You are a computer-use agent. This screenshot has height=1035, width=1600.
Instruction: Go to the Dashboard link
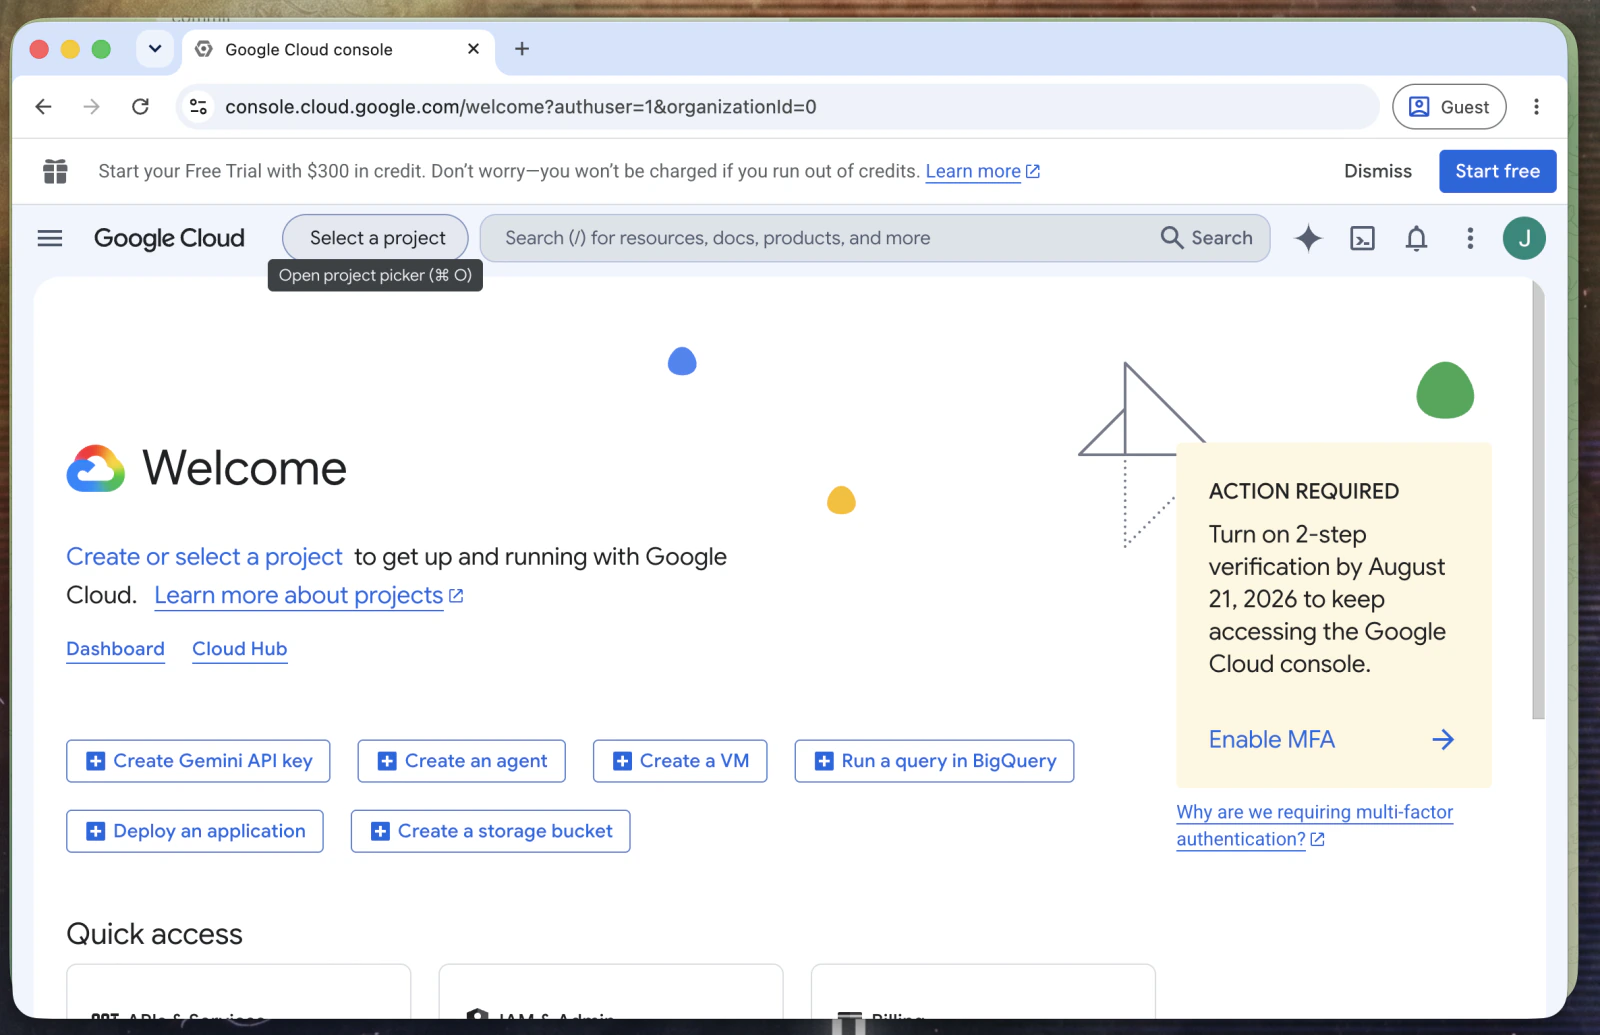pyautogui.click(x=115, y=649)
